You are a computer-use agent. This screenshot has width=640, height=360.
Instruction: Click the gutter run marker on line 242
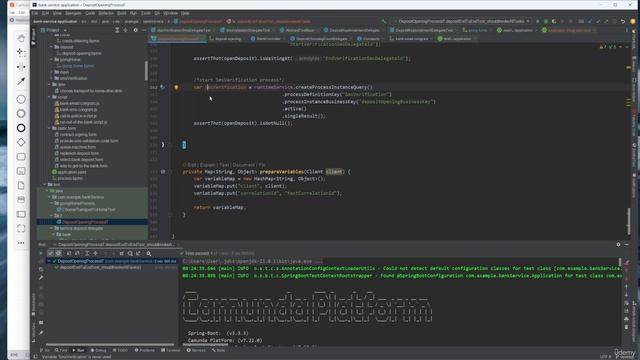point(162,87)
